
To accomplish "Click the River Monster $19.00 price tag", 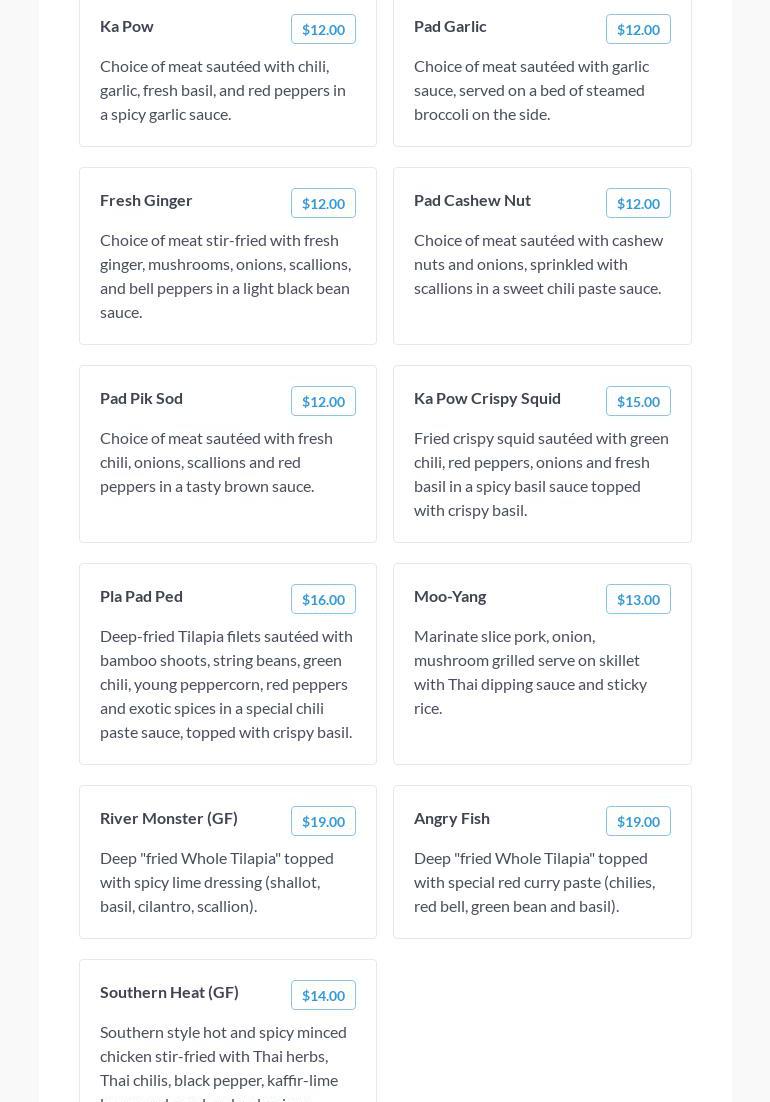I will pos(323,822).
